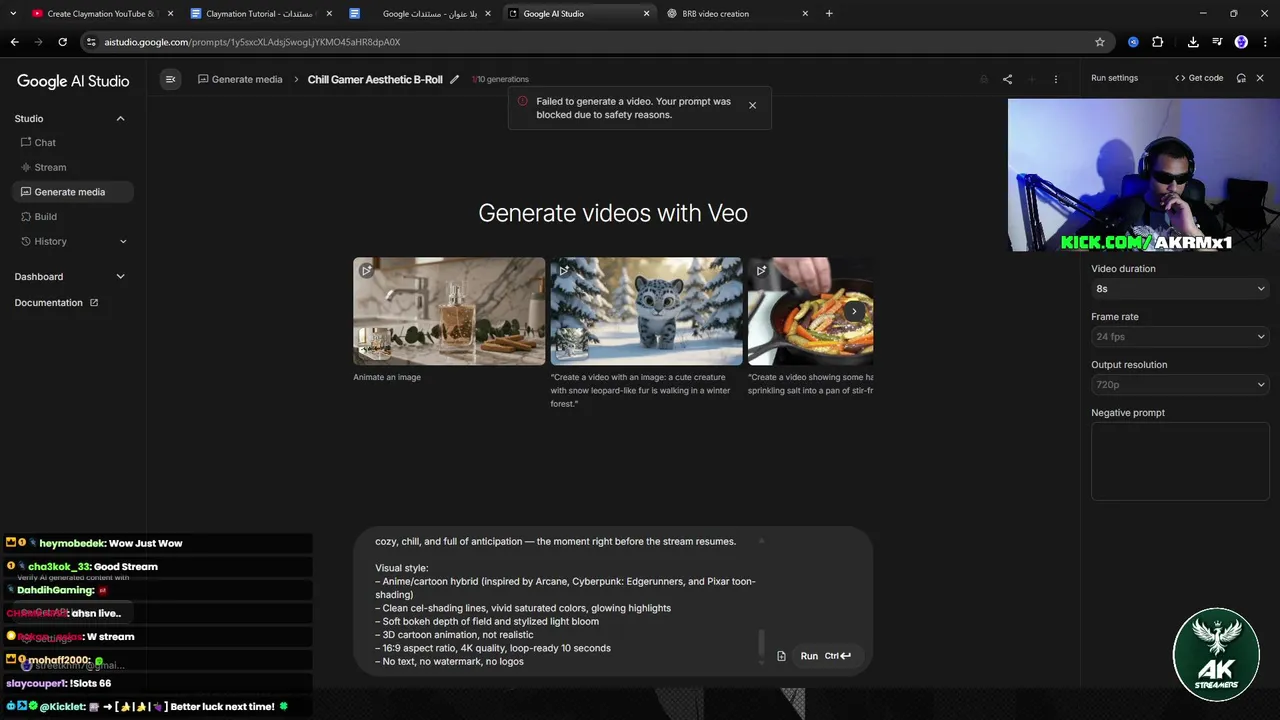Click the Generate media breadcrumb
Viewport: 1280px width, 720px height.
(240, 79)
